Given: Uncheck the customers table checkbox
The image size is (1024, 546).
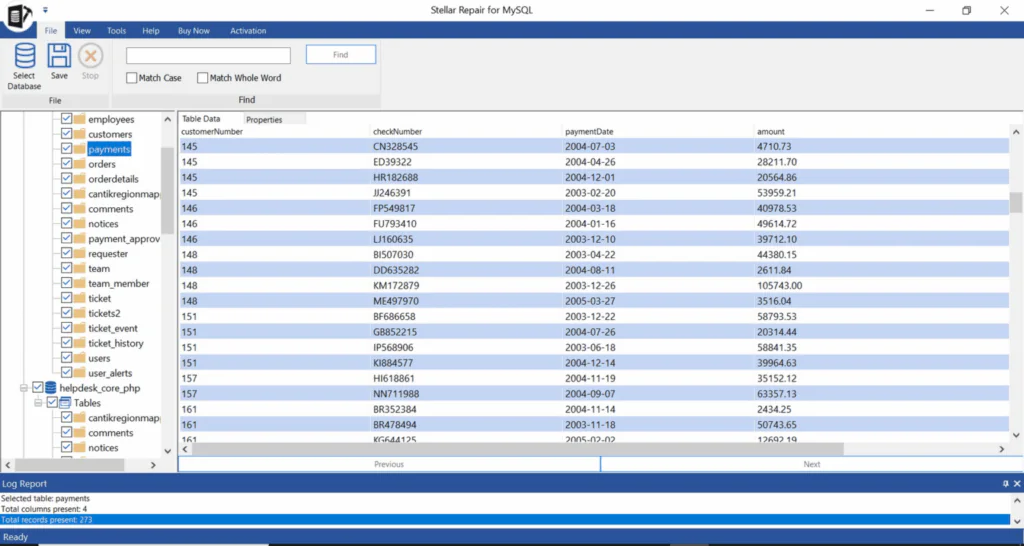Looking at the screenshot, I should click(x=67, y=134).
